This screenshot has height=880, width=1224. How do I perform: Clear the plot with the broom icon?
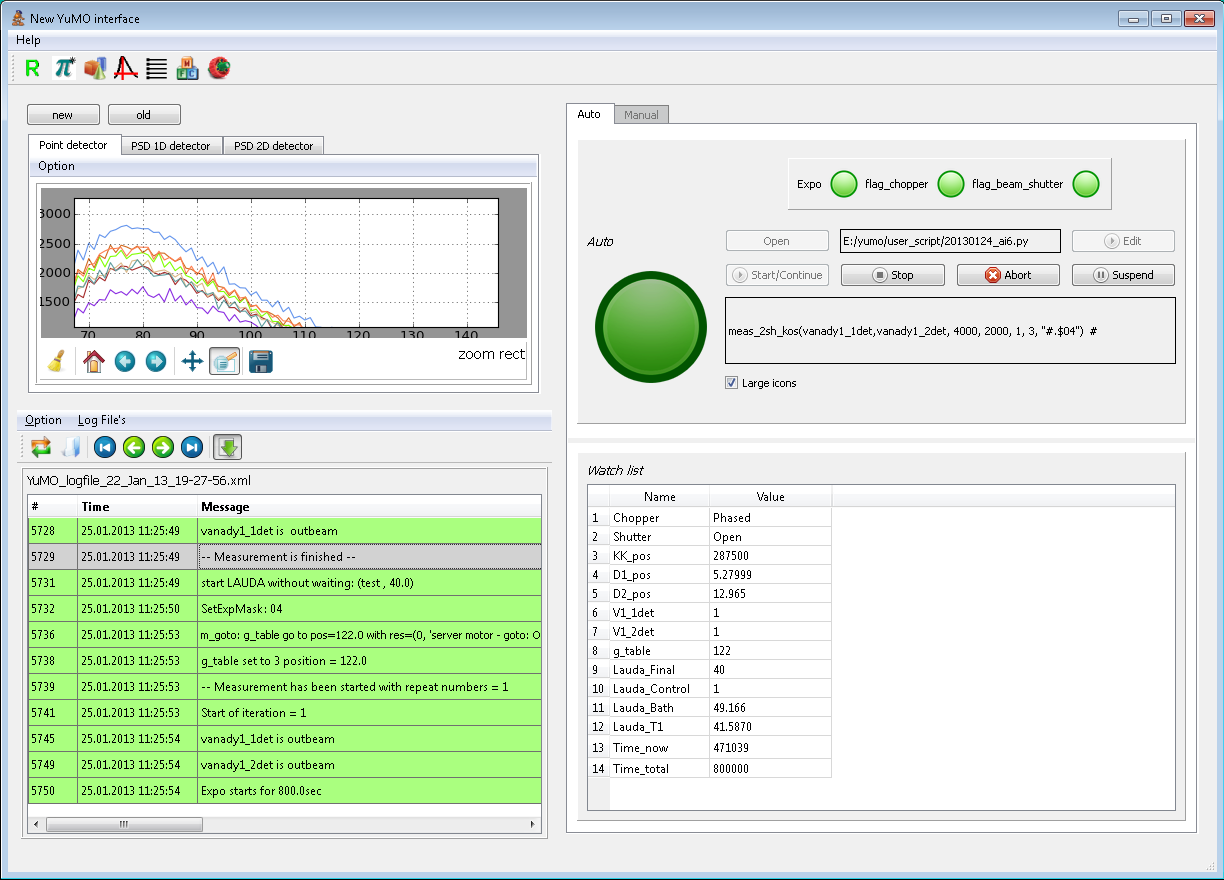point(57,361)
